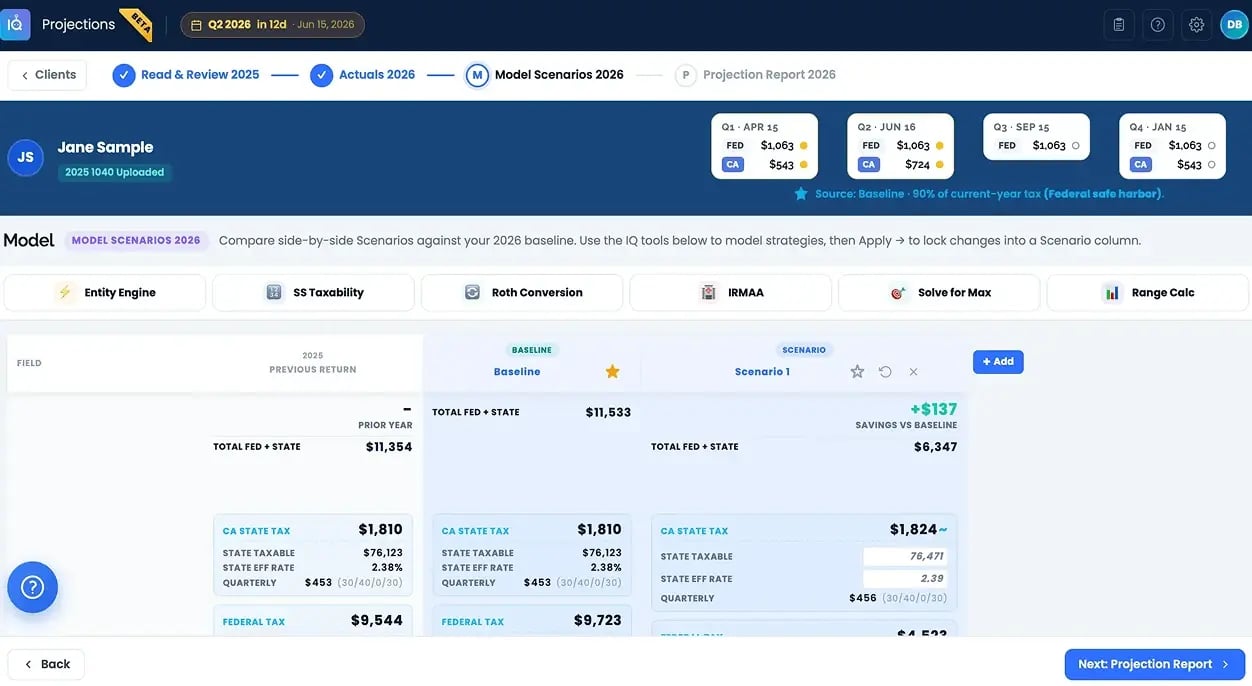Open the DB user avatar menu
Viewport: 1252px width, 686px height.
pos(1235,24)
